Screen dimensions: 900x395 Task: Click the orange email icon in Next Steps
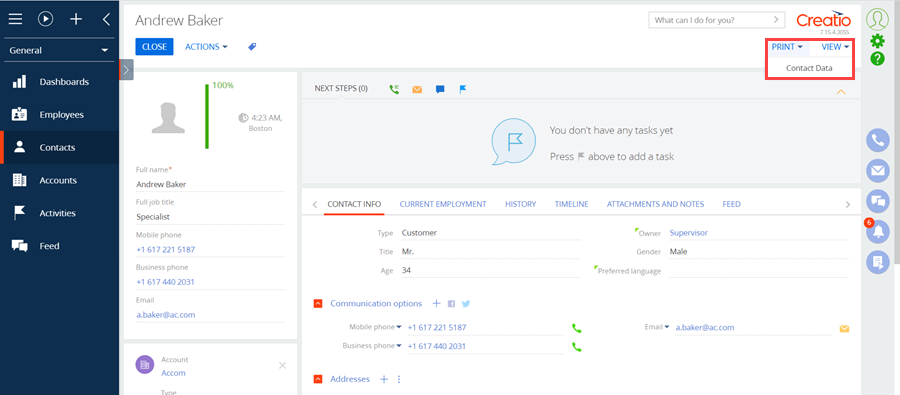[x=417, y=89]
